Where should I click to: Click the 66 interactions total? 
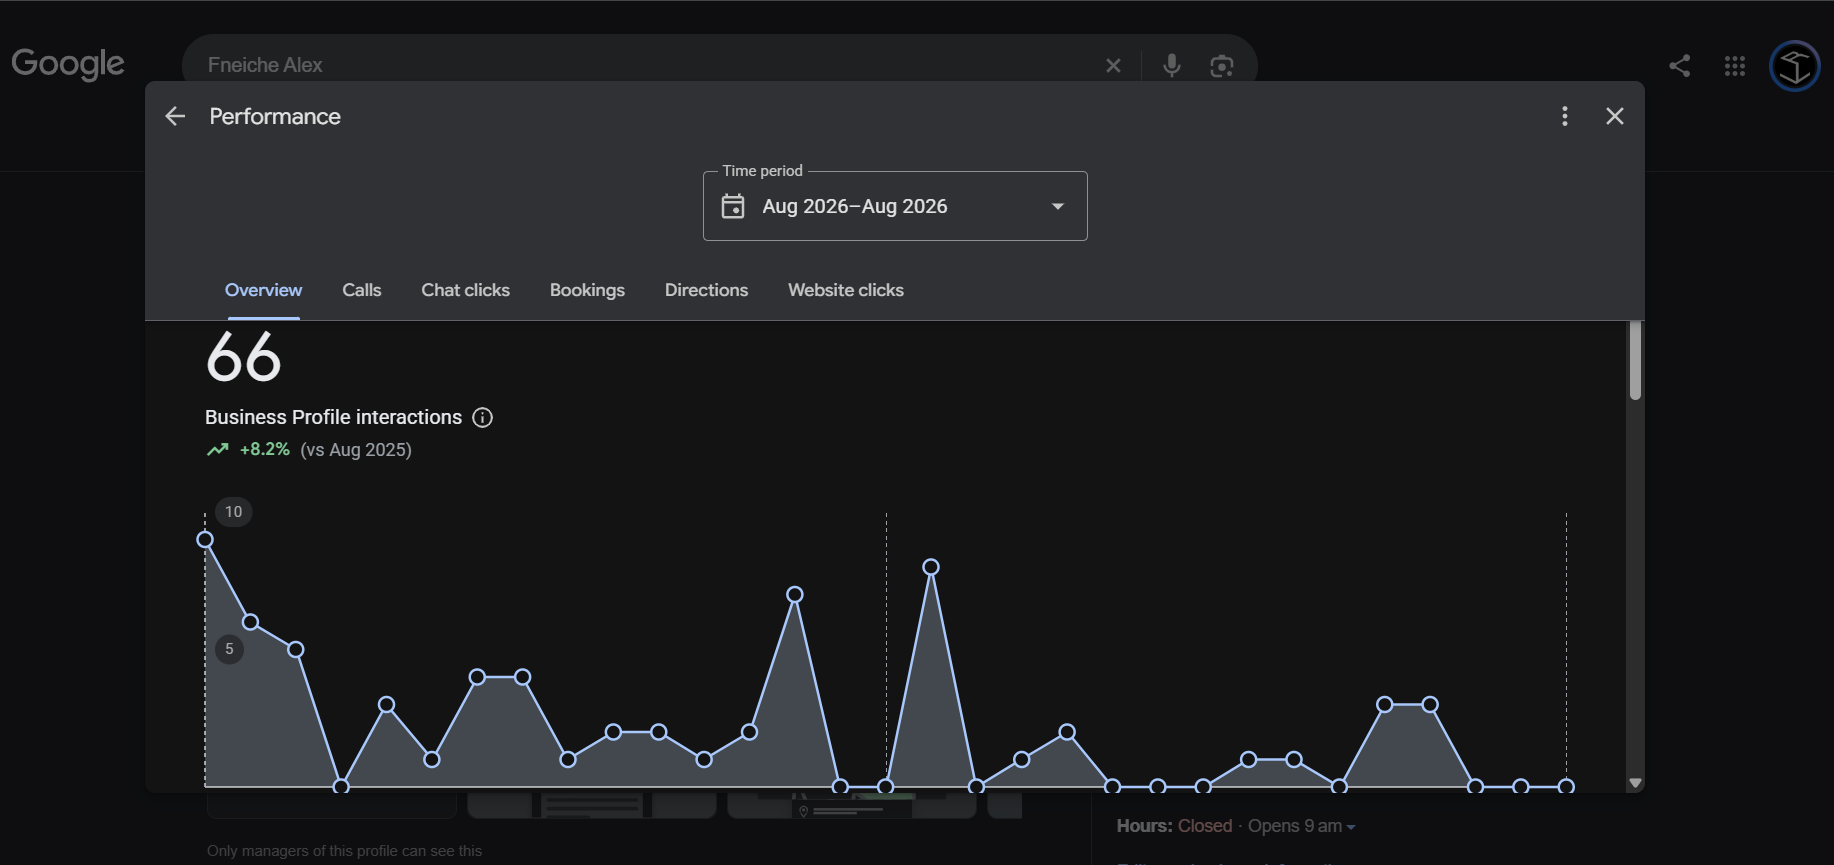[244, 357]
